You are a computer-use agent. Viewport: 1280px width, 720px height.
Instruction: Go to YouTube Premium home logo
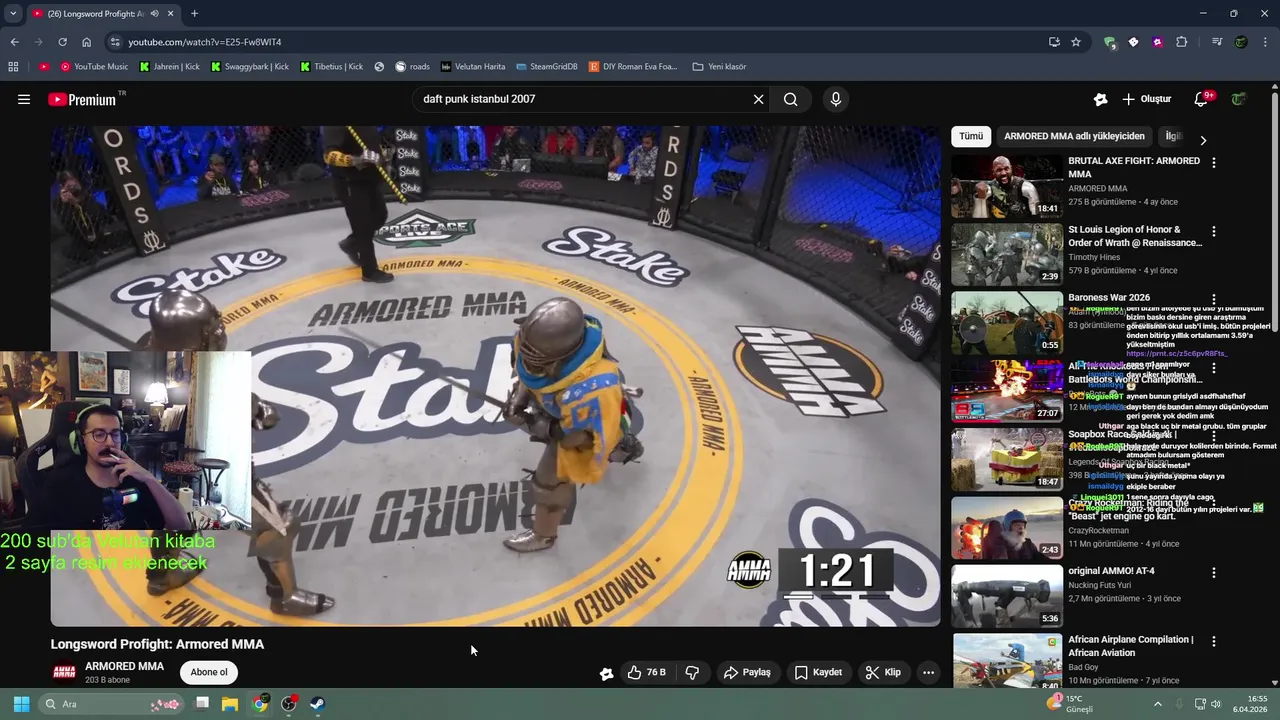click(82, 99)
